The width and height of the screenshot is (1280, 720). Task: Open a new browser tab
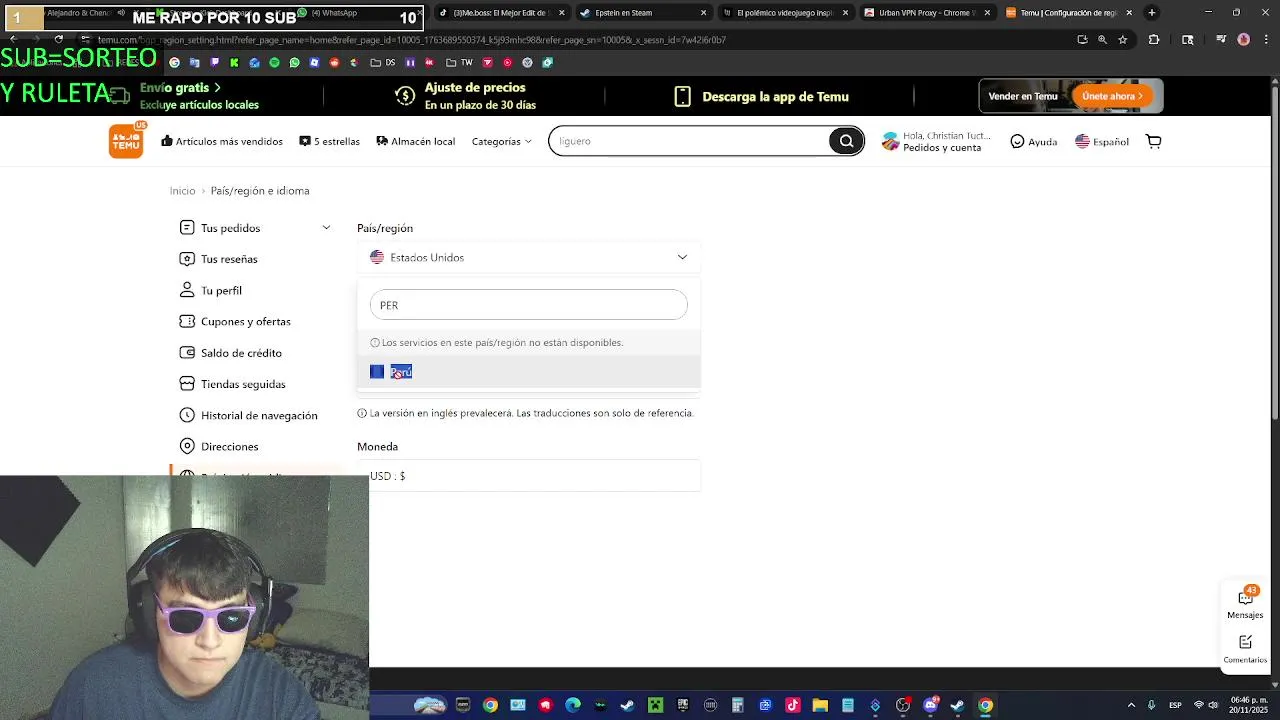(x=1152, y=13)
